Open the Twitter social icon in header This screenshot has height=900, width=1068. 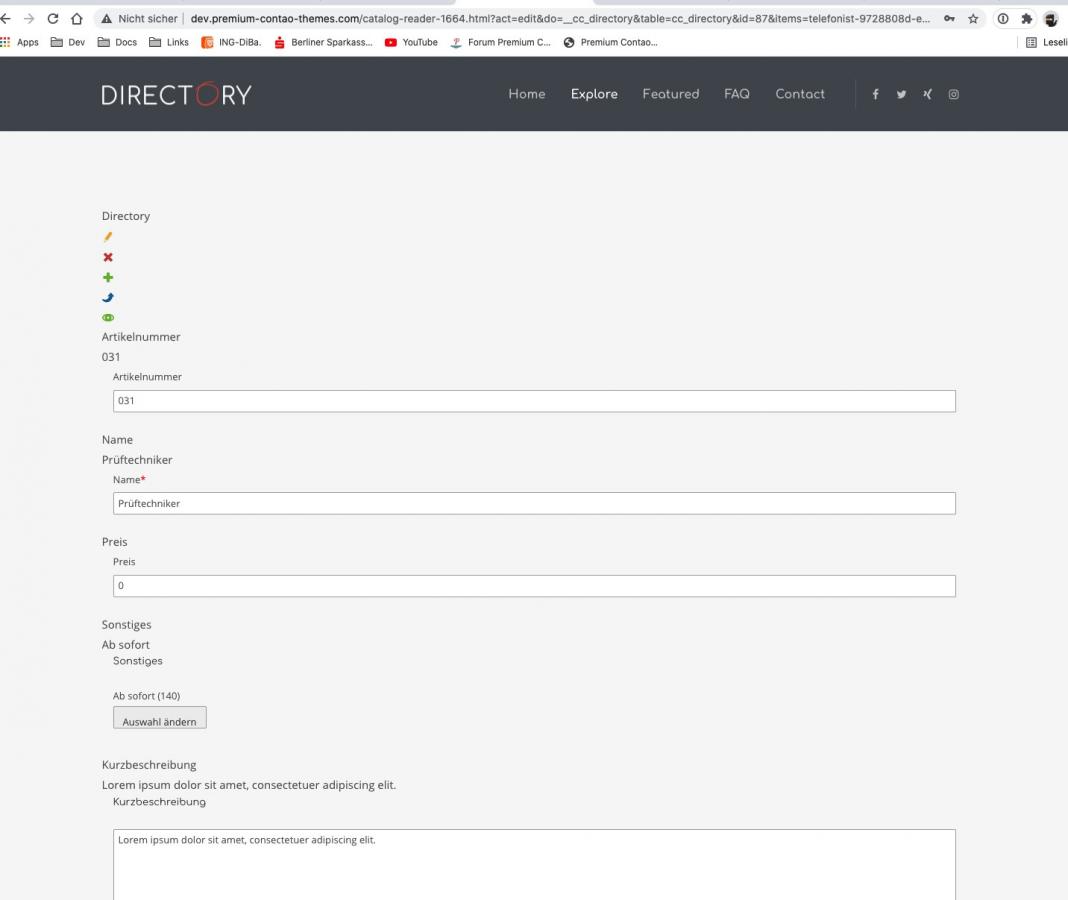[x=901, y=94]
